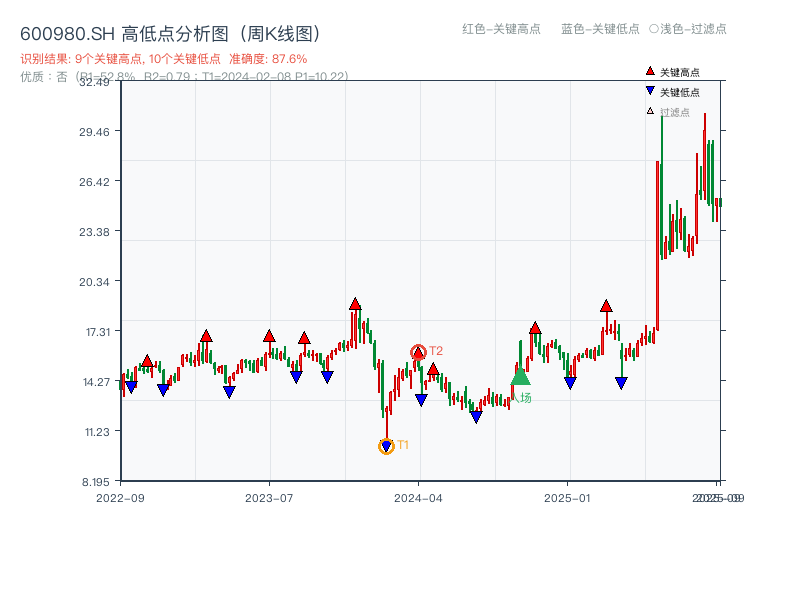Image resolution: width=800 pixels, height=600 pixels.
Task: Click the 准确度: 87.6% text
Action: click(268, 59)
